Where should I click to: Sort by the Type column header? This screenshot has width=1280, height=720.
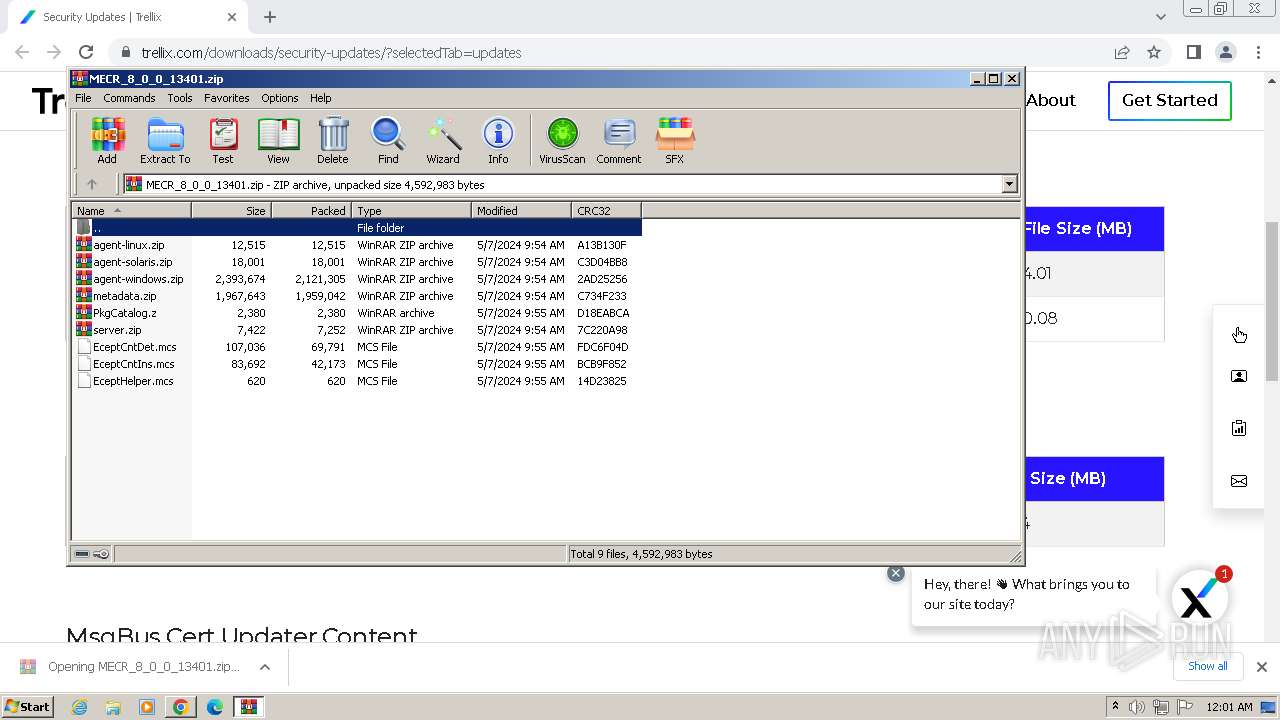(411, 210)
